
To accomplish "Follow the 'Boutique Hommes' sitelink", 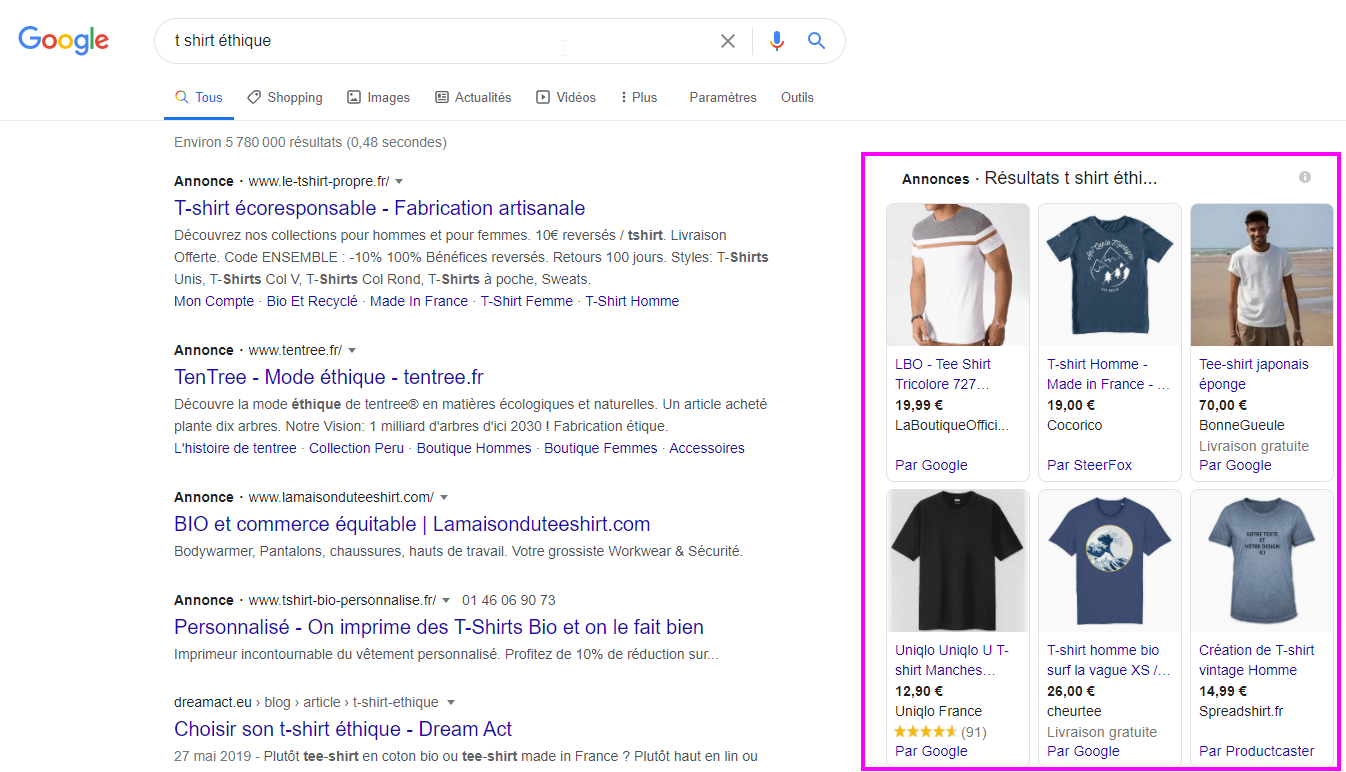I will pos(474,448).
